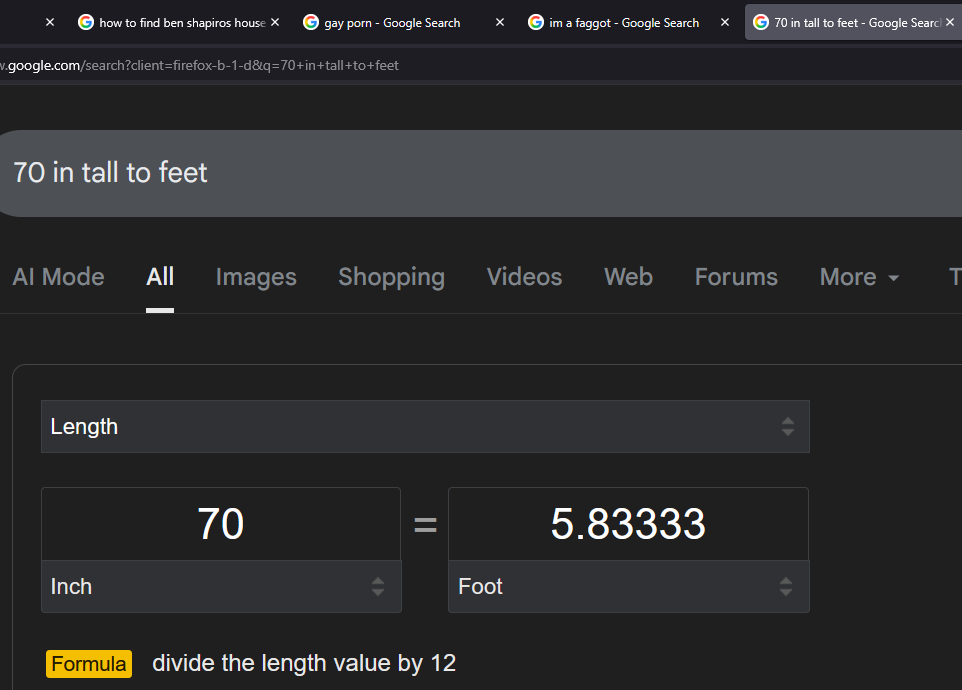
Task: Click the Inch dropdown arrows icon
Action: click(x=378, y=586)
